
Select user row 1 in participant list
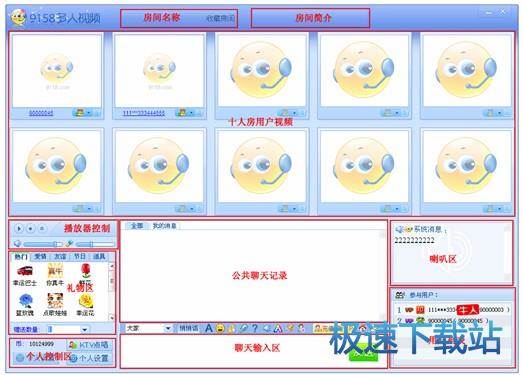(453, 310)
